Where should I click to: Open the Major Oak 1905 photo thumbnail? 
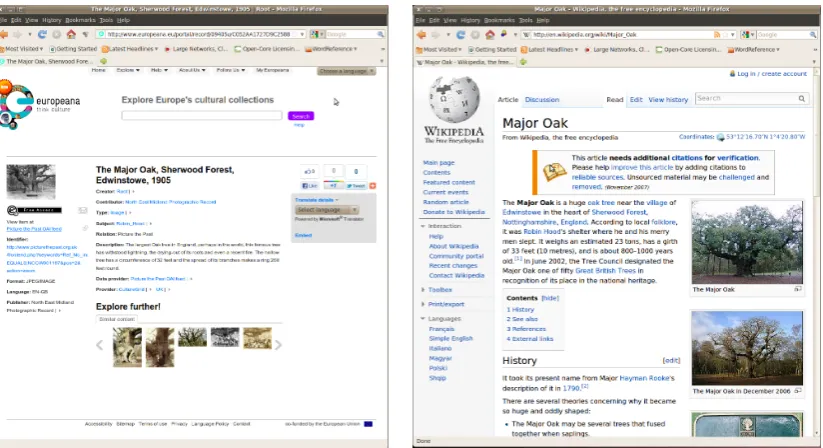[30, 182]
